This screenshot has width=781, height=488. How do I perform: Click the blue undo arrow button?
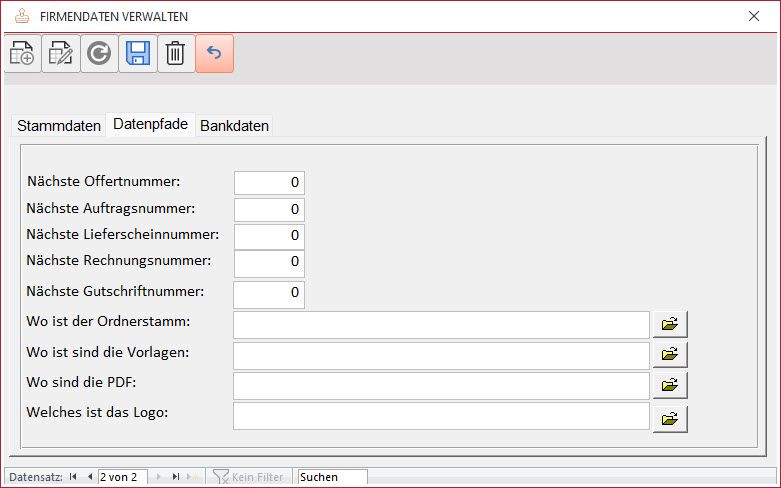point(214,53)
